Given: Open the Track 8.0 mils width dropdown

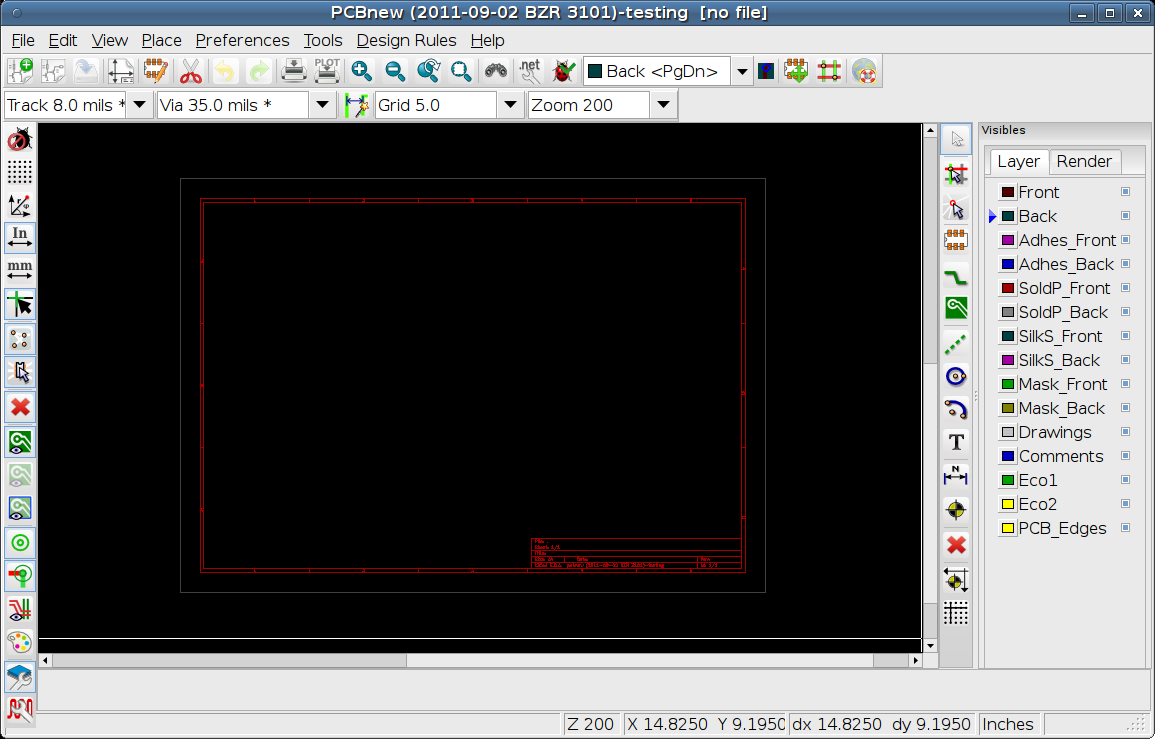Looking at the screenshot, I should pyautogui.click(x=140, y=105).
